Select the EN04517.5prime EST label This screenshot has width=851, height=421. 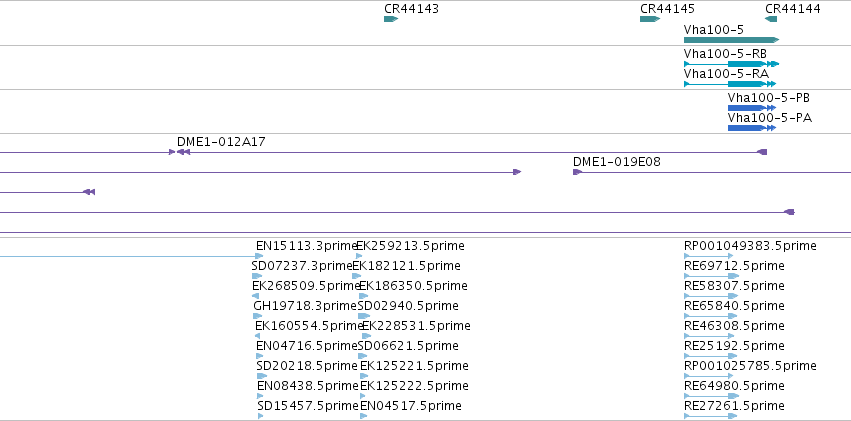411,406
